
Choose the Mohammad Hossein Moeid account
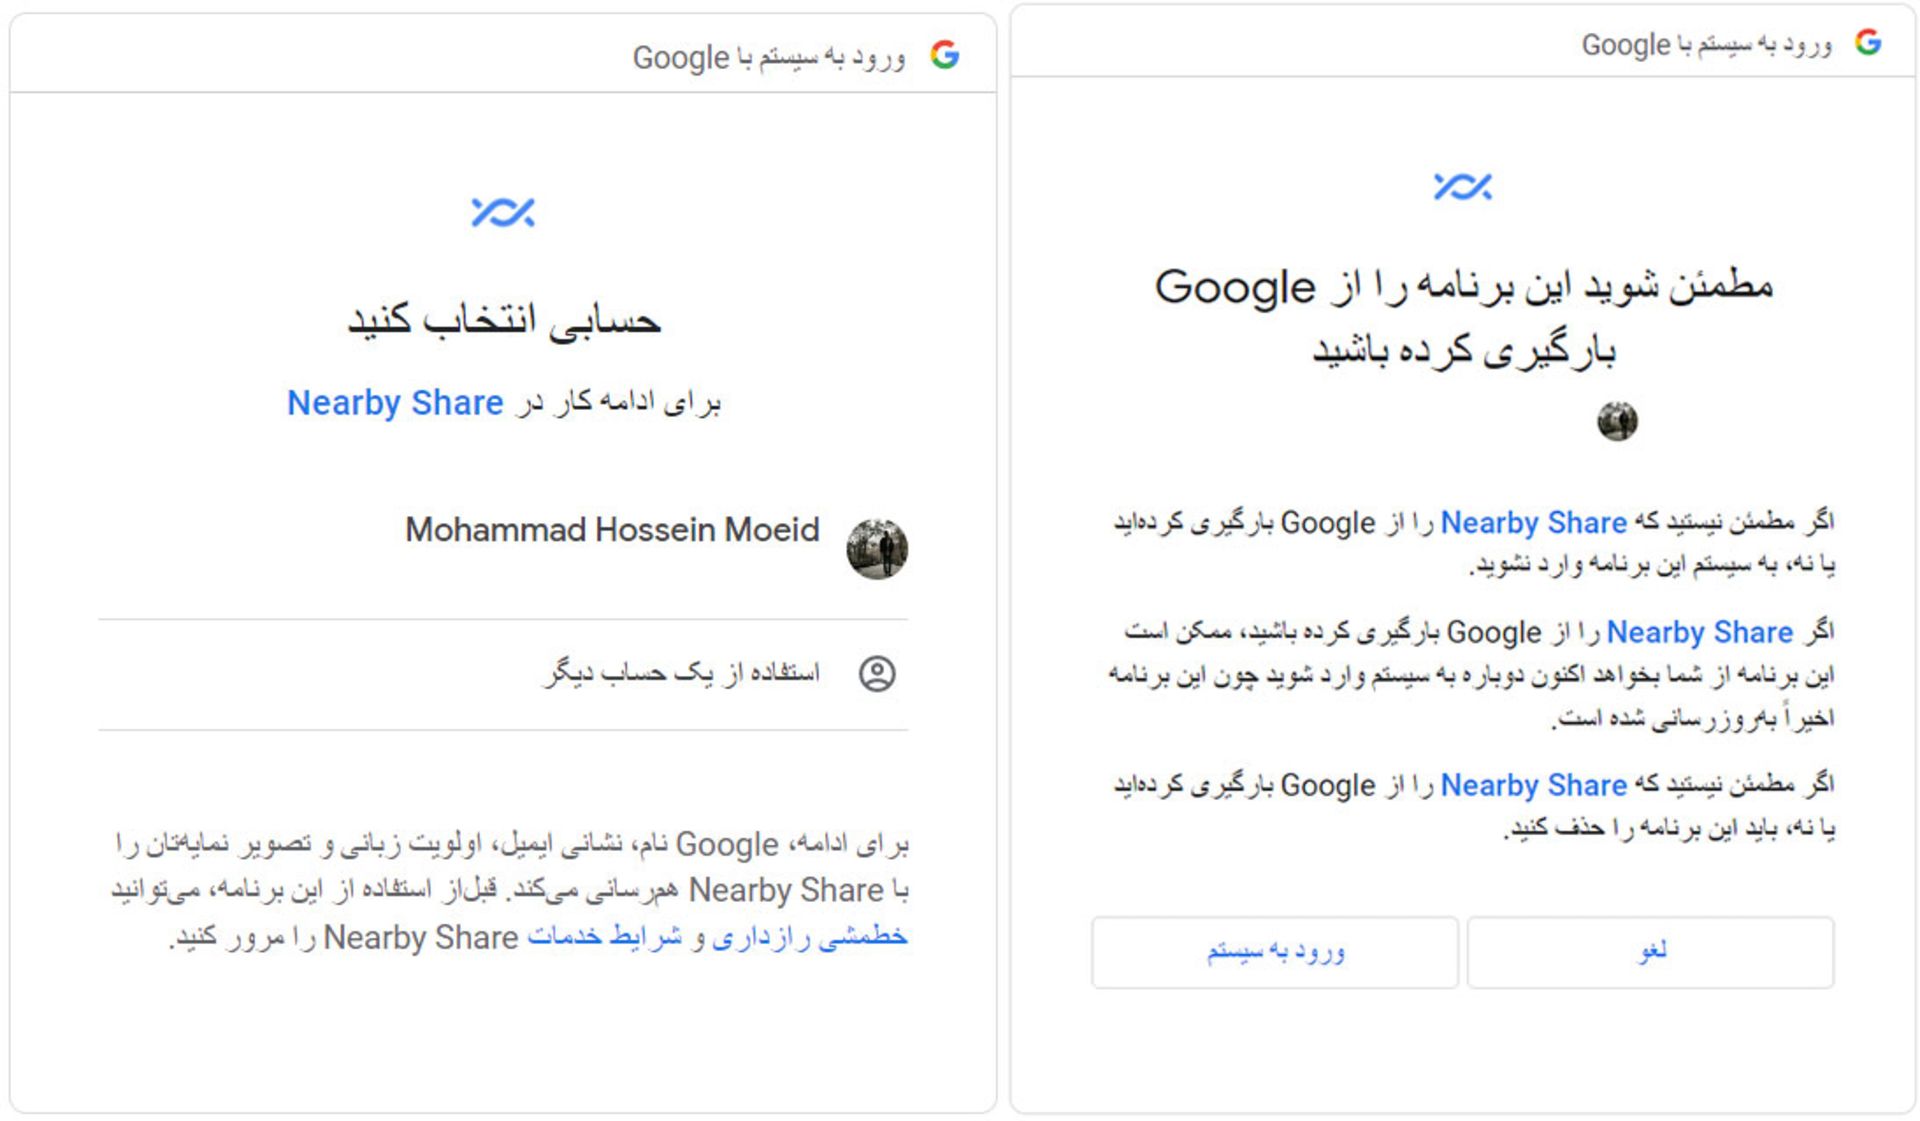[503, 548]
